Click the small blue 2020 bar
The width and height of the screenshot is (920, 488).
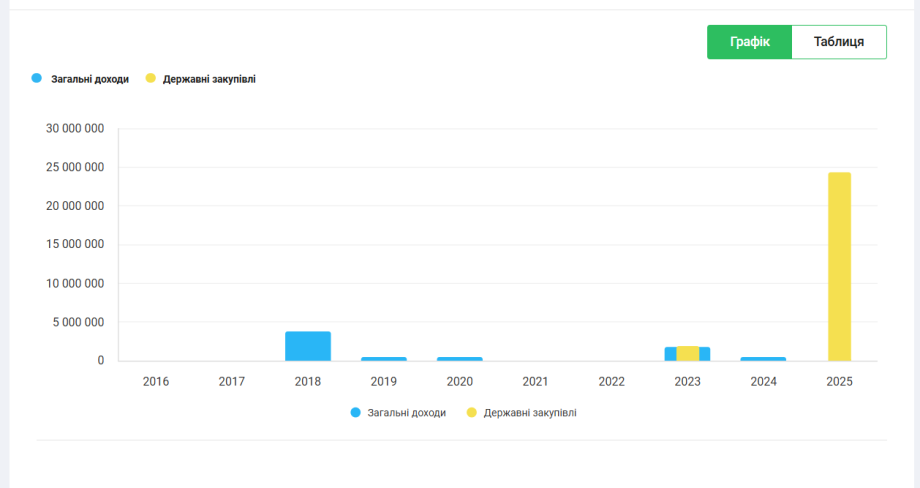(460, 358)
